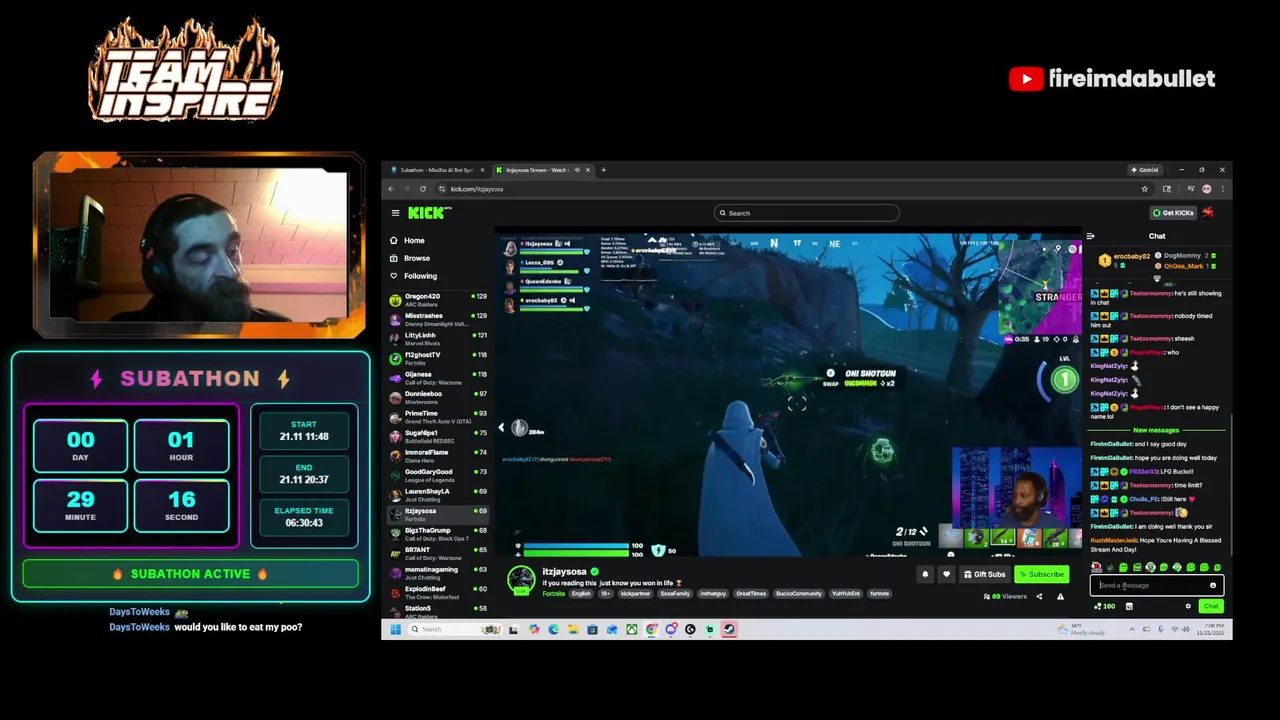Viewport: 1280px width, 720px height.
Task: Open ExplodinBeef channel in sidebar
Action: [x=438, y=592]
